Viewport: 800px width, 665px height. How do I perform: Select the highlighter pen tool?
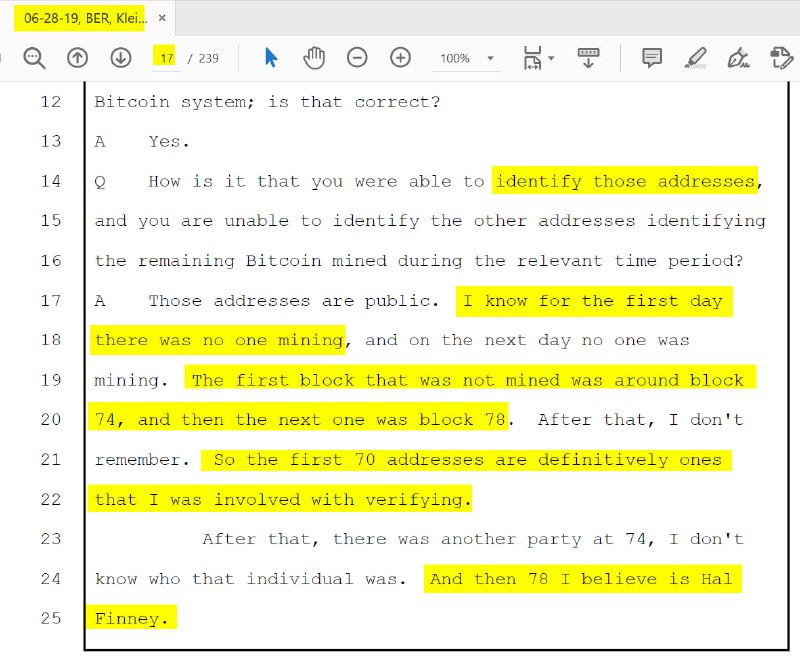pos(695,58)
